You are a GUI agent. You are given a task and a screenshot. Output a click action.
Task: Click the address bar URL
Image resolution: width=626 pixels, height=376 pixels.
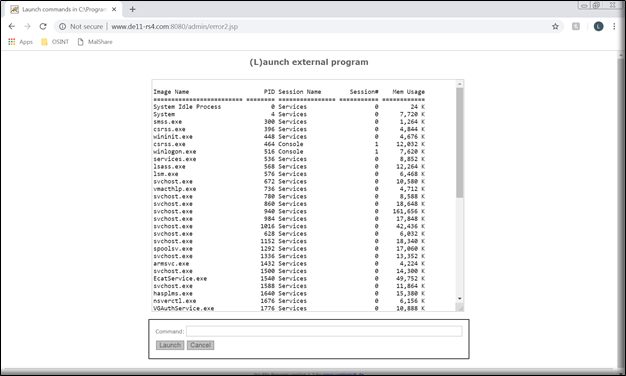(x=174, y=26)
